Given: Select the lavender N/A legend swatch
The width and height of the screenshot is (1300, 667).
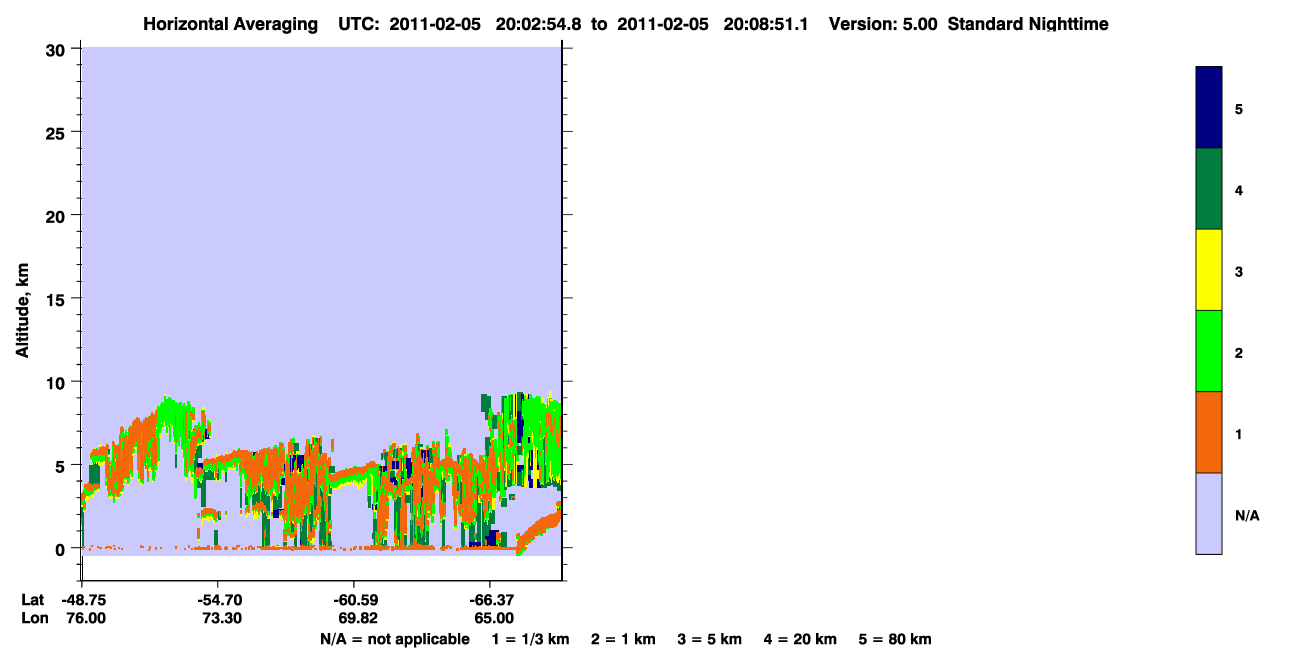Looking at the screenshot, I should 1209,513.
